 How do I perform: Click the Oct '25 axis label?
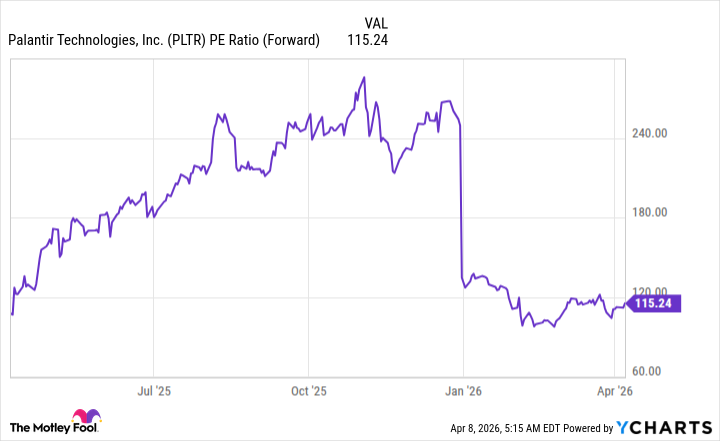[x=309, y=390]
